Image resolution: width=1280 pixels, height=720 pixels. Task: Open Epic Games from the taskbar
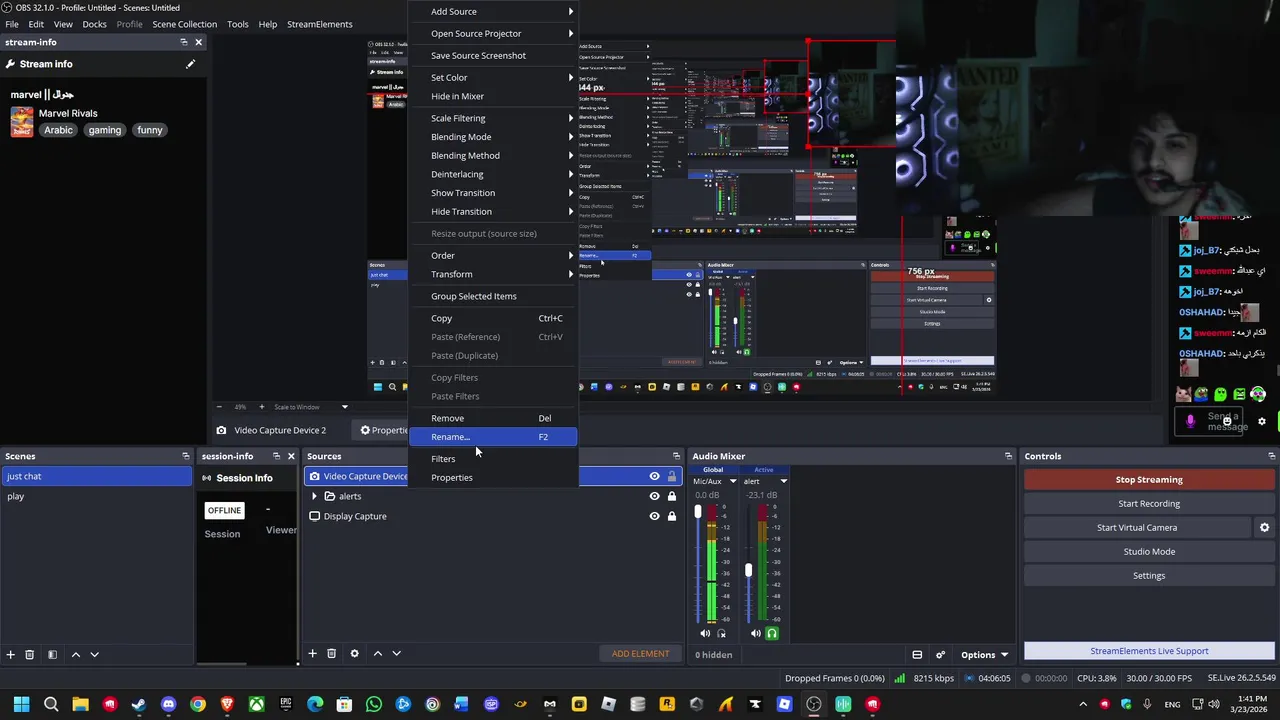286,704
